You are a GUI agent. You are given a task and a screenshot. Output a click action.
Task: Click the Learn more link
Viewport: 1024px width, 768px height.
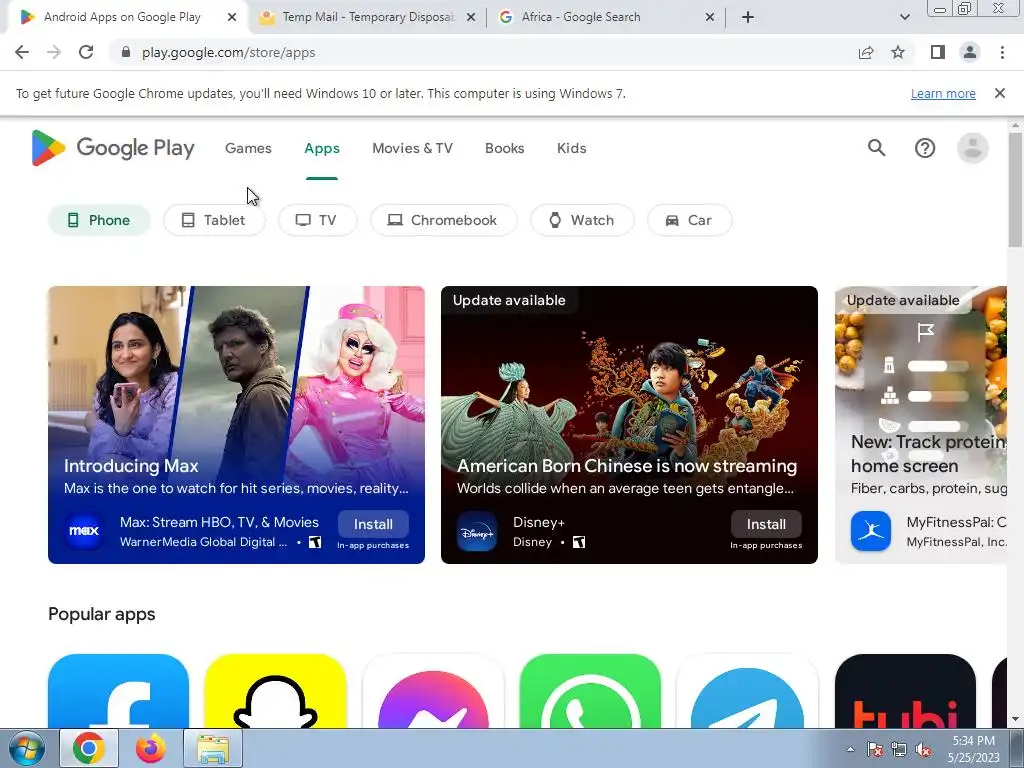(943, 93)
